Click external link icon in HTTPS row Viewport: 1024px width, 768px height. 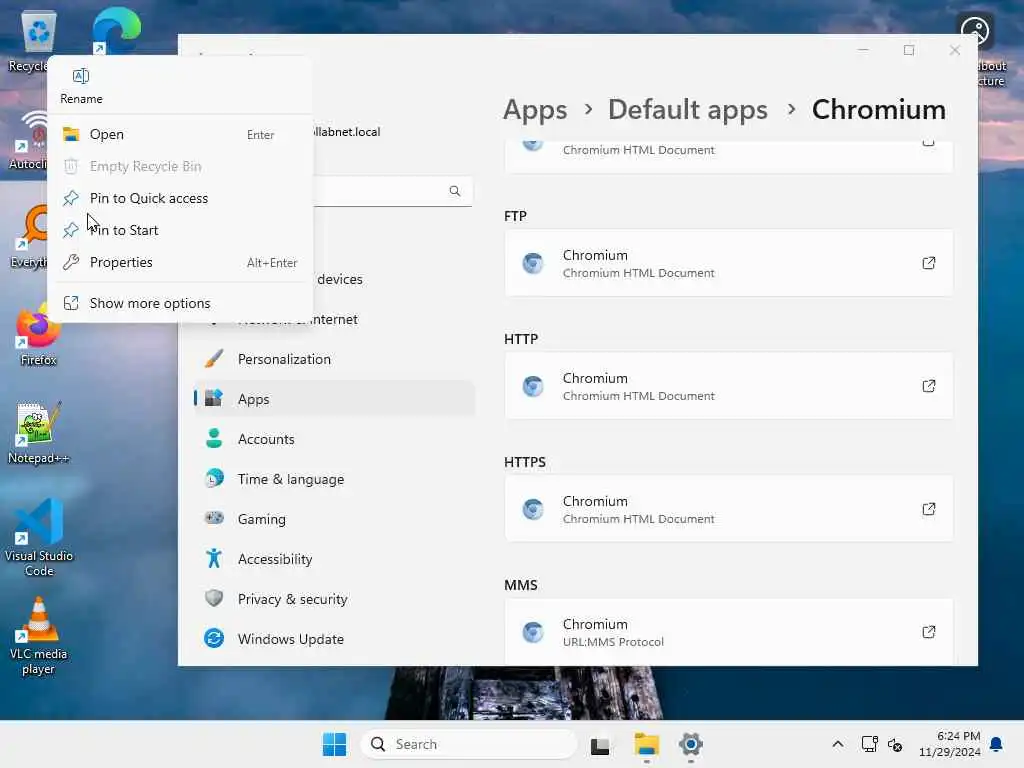[928, 509]
